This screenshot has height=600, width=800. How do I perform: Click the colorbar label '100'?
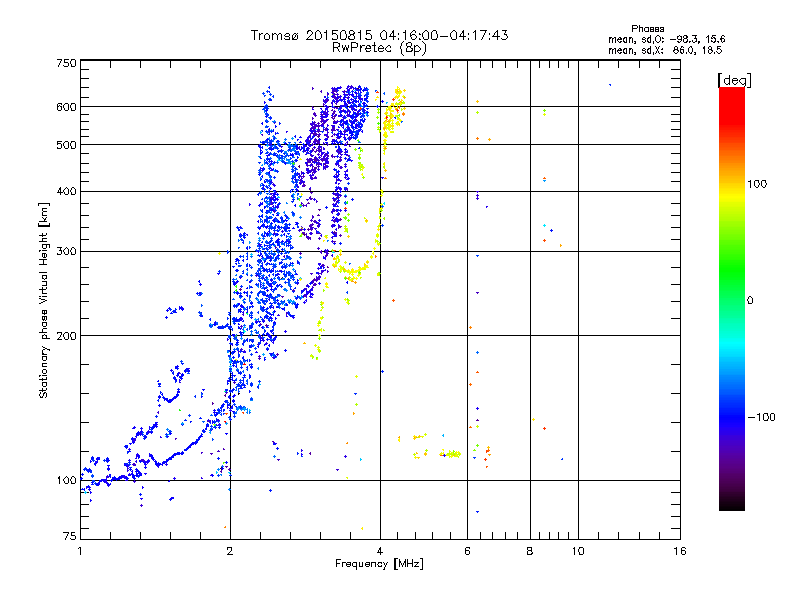[x=757, y=184]
